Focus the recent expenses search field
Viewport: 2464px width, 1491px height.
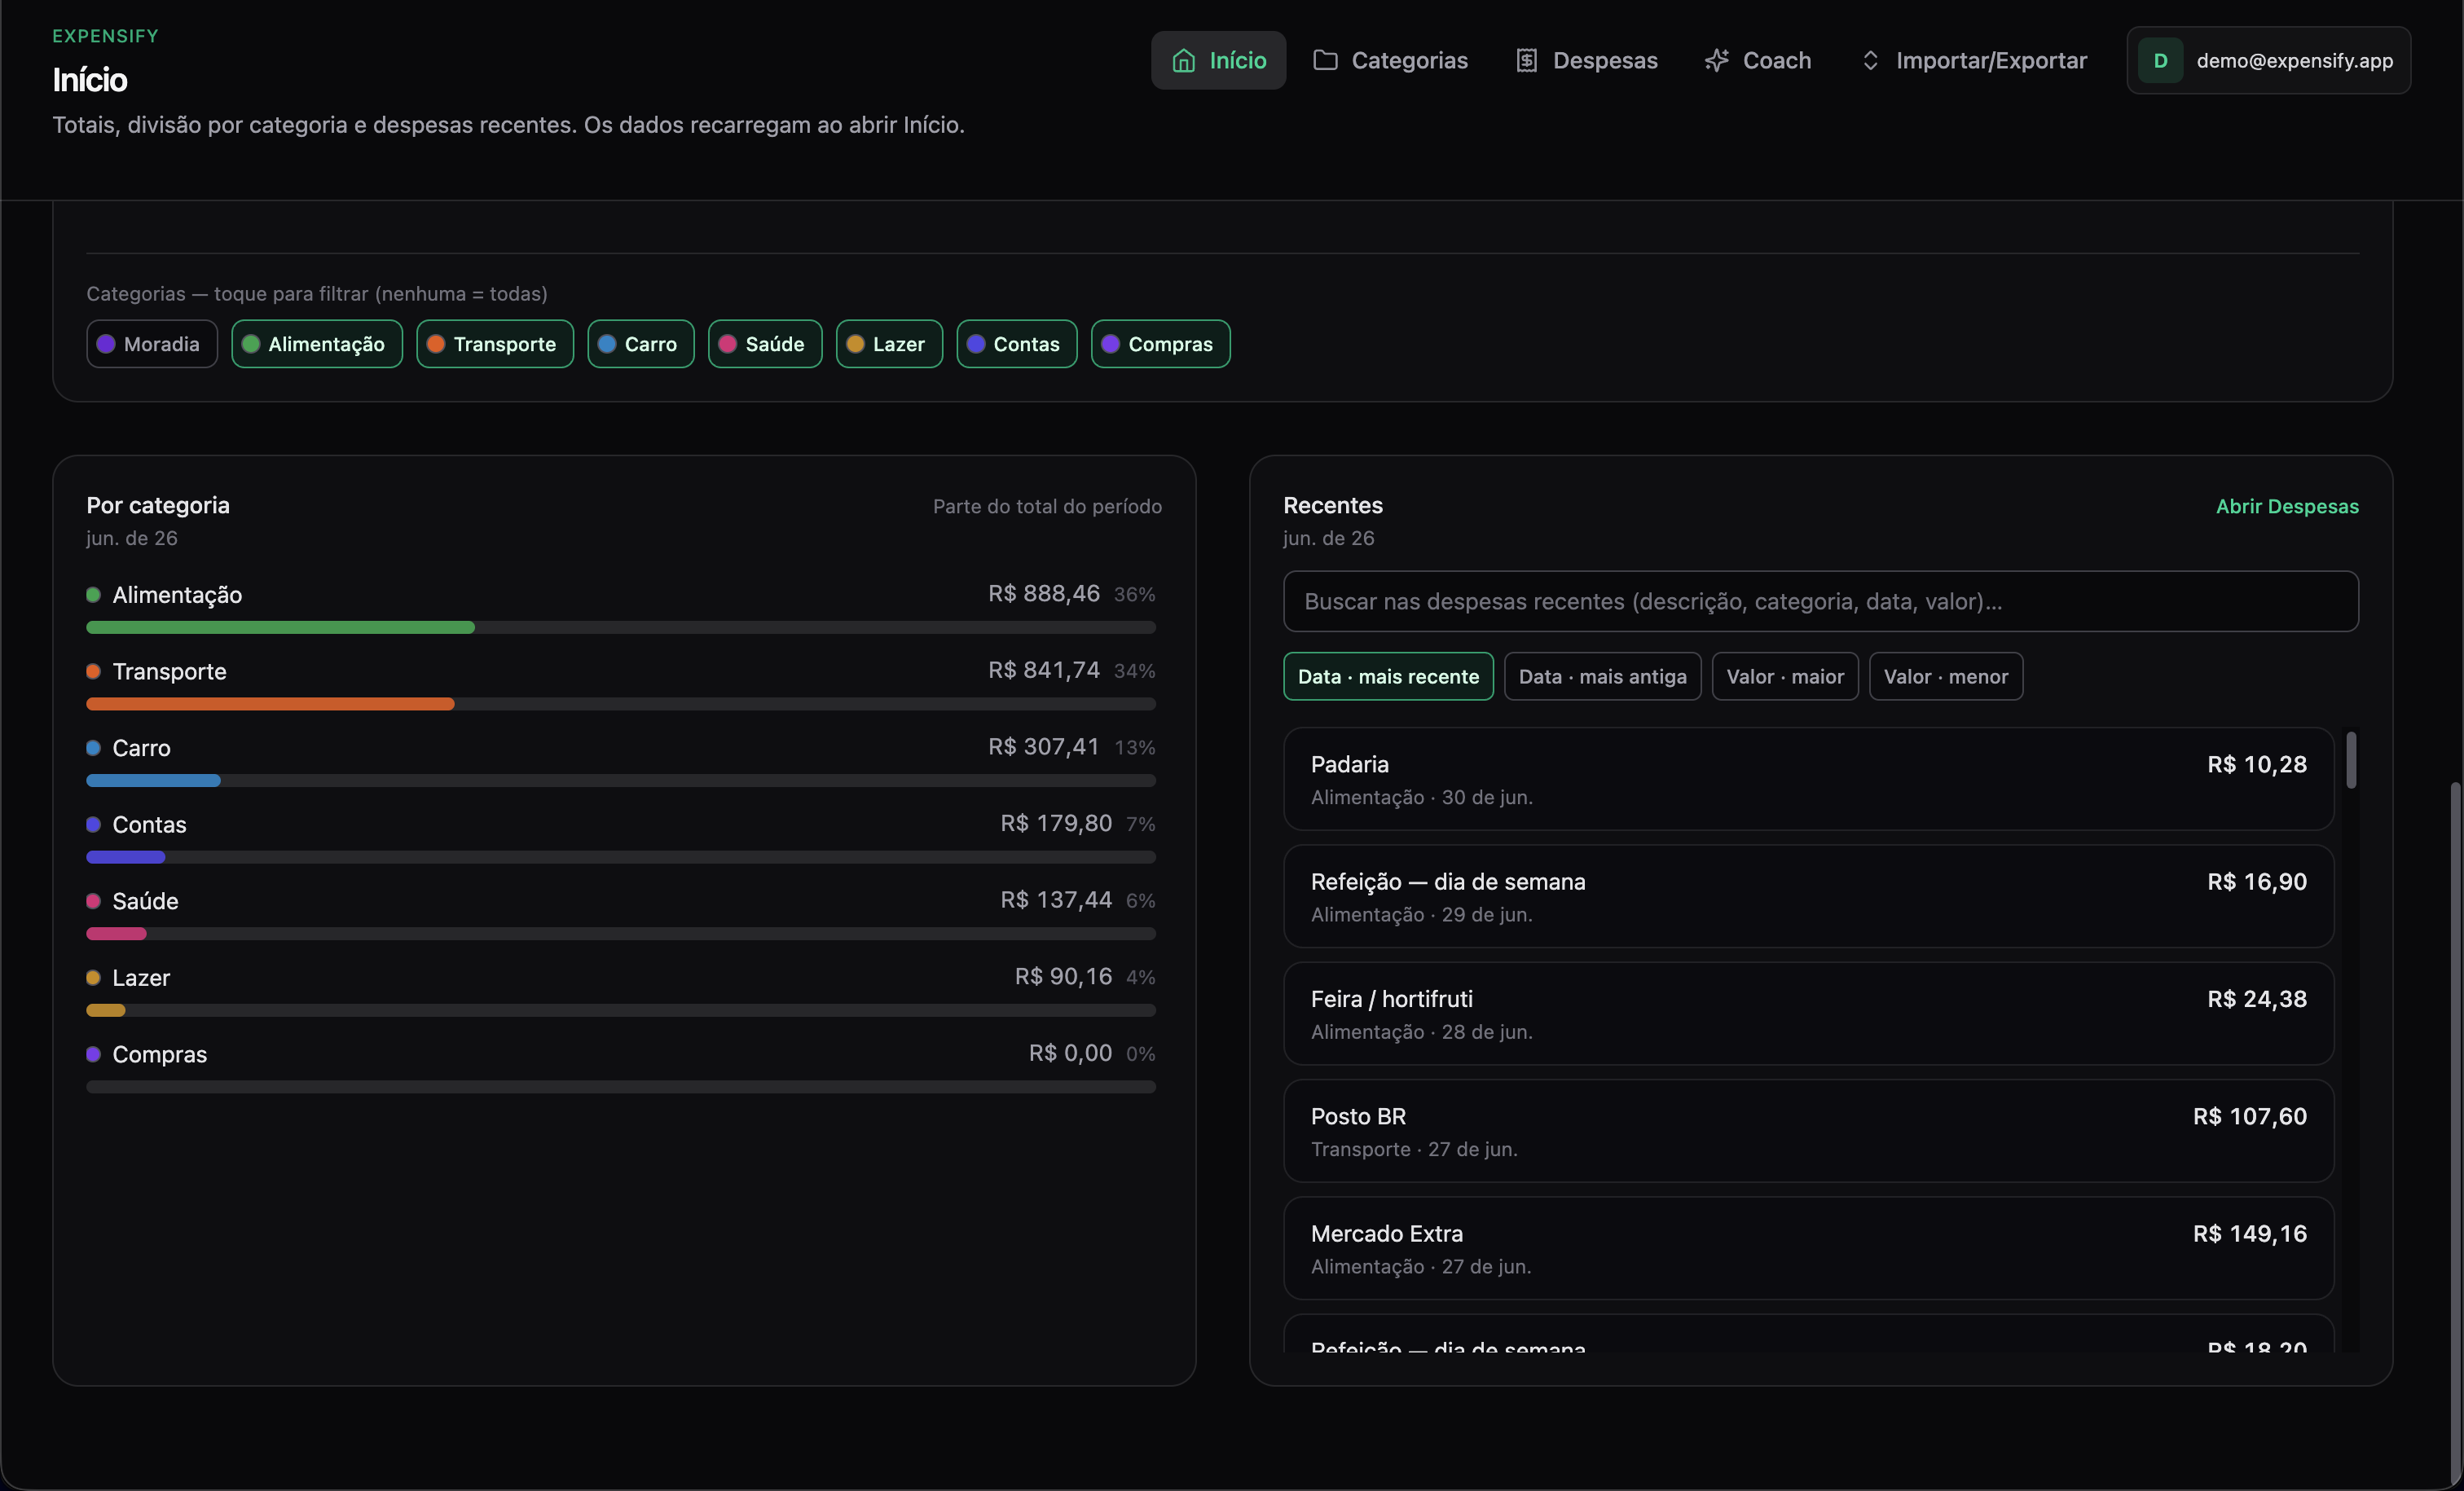click(1821, 601)
